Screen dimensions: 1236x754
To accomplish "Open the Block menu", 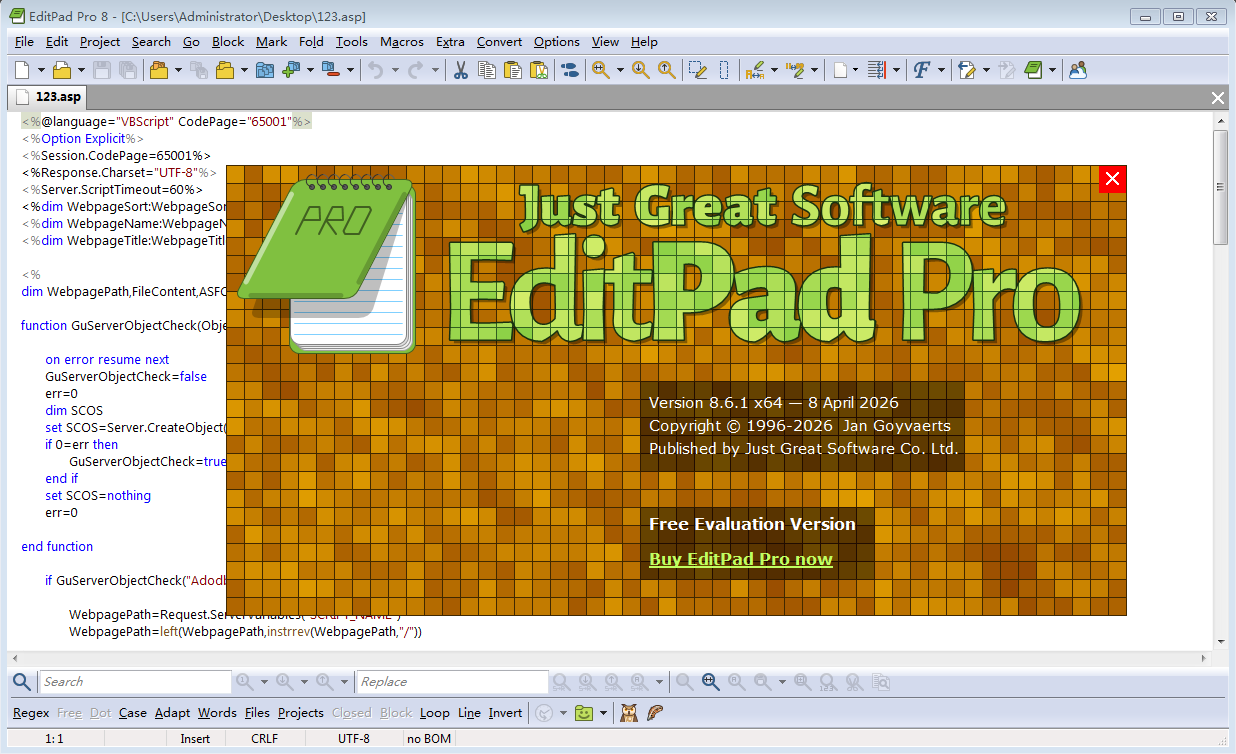I will (x=228, y=42).
